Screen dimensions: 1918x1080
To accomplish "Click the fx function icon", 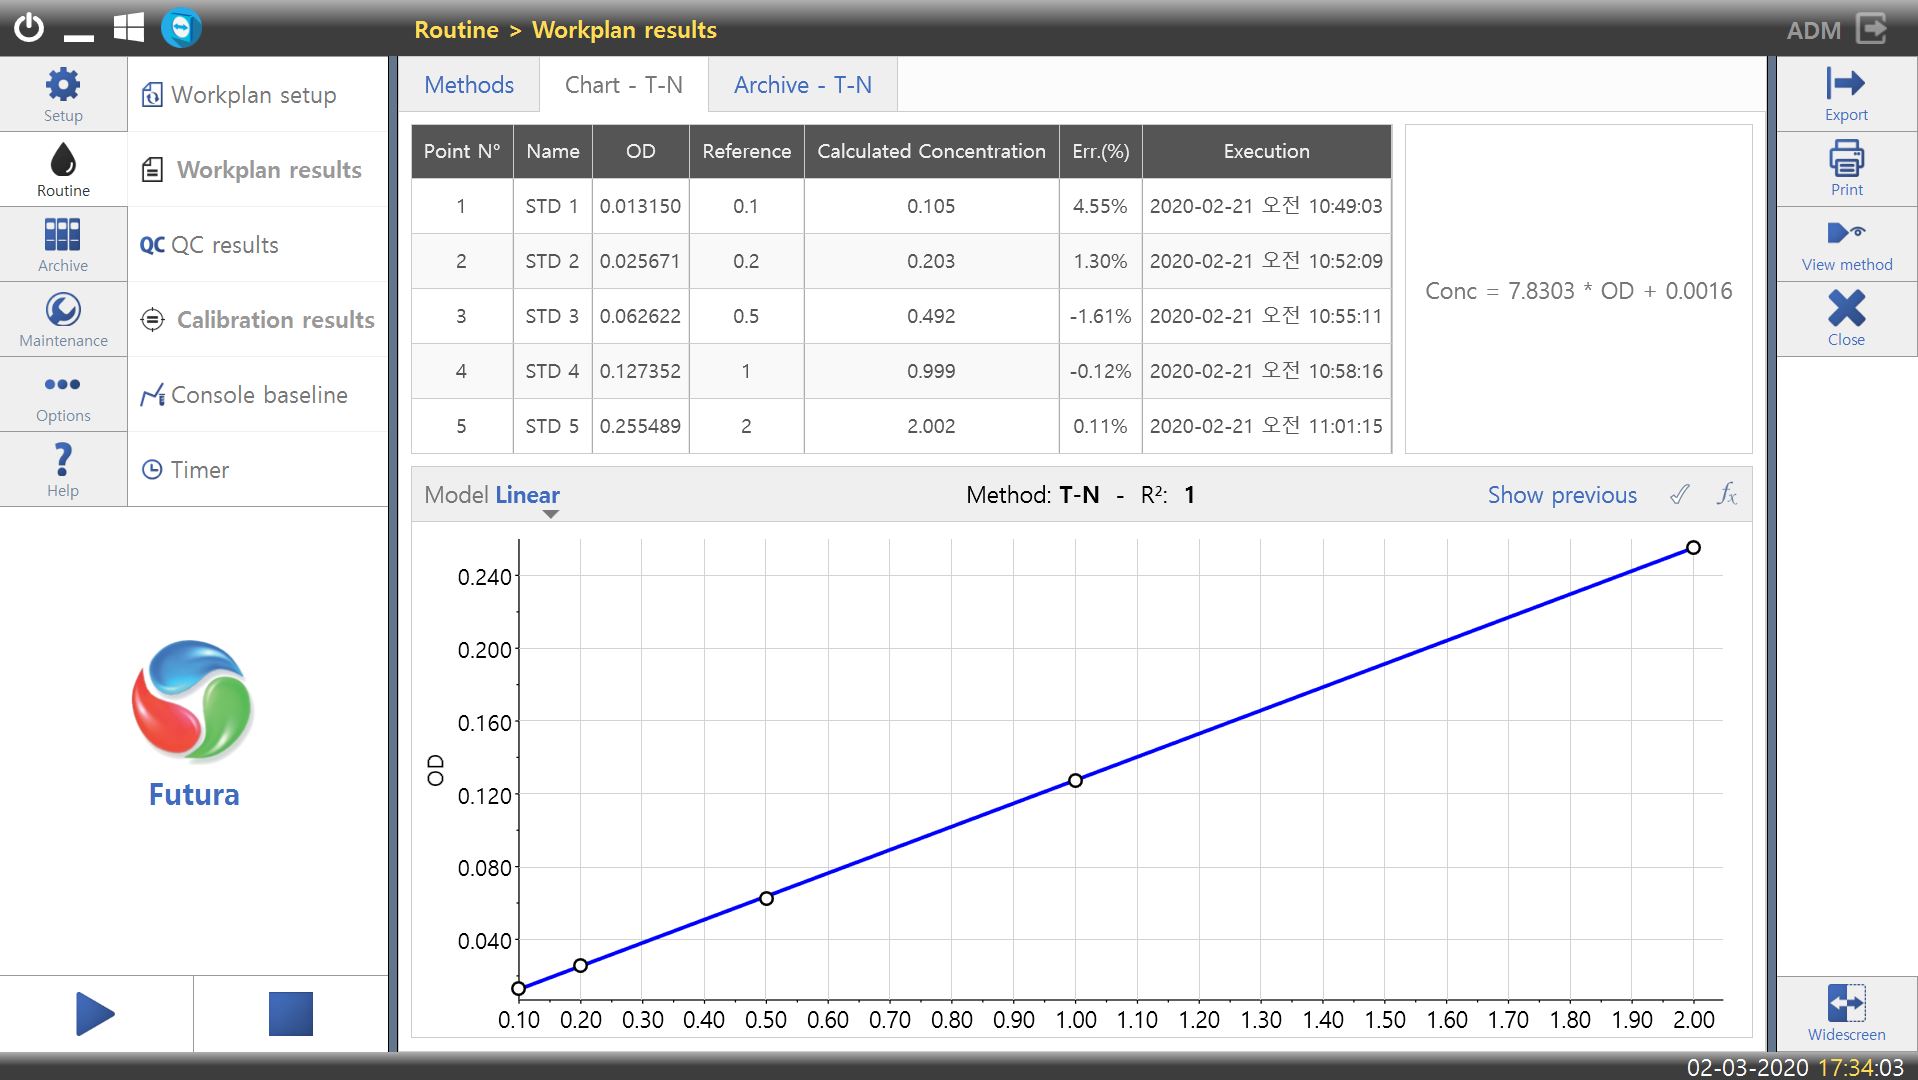I will point(1727,494).
